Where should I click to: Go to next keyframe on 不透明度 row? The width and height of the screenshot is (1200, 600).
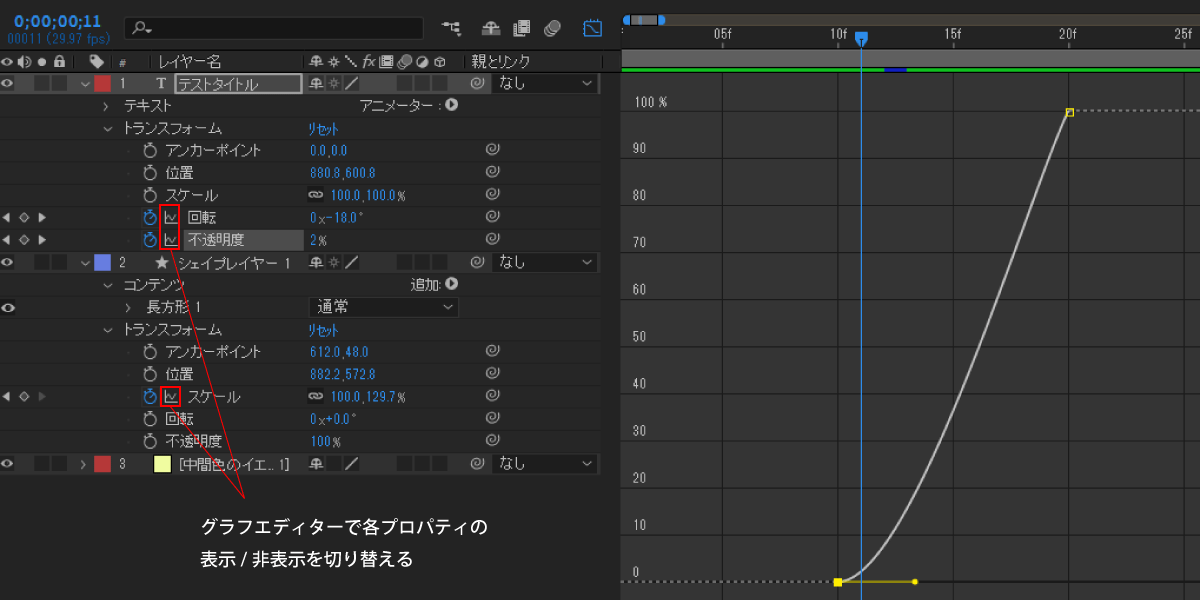(x=41, y=239)
